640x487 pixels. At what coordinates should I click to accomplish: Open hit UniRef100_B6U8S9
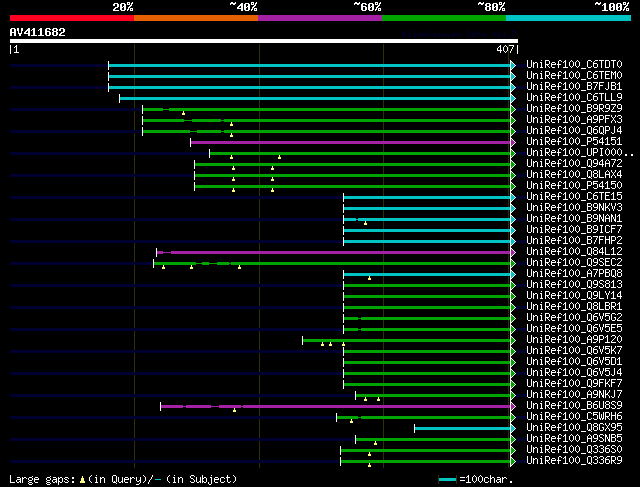coord(574,406)
